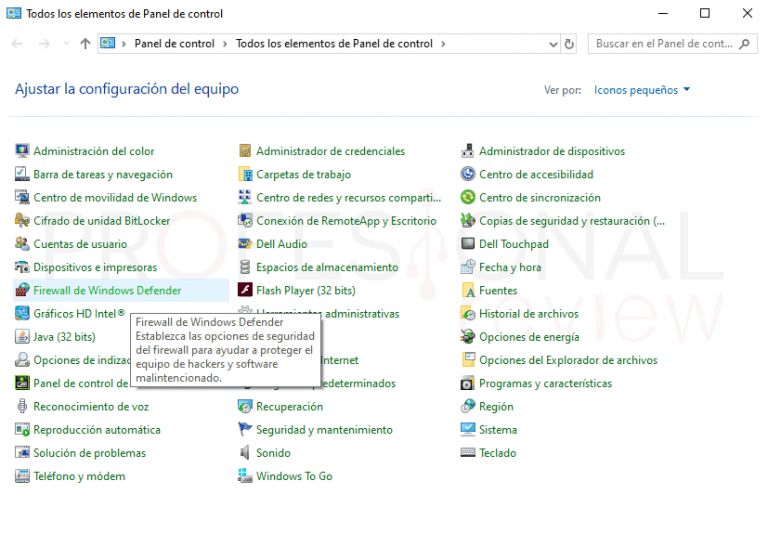Open the Cuentas de usuario icon
The height and width of the screenshot is (533, 768).
pyautogui.click(x=22, y=243)
